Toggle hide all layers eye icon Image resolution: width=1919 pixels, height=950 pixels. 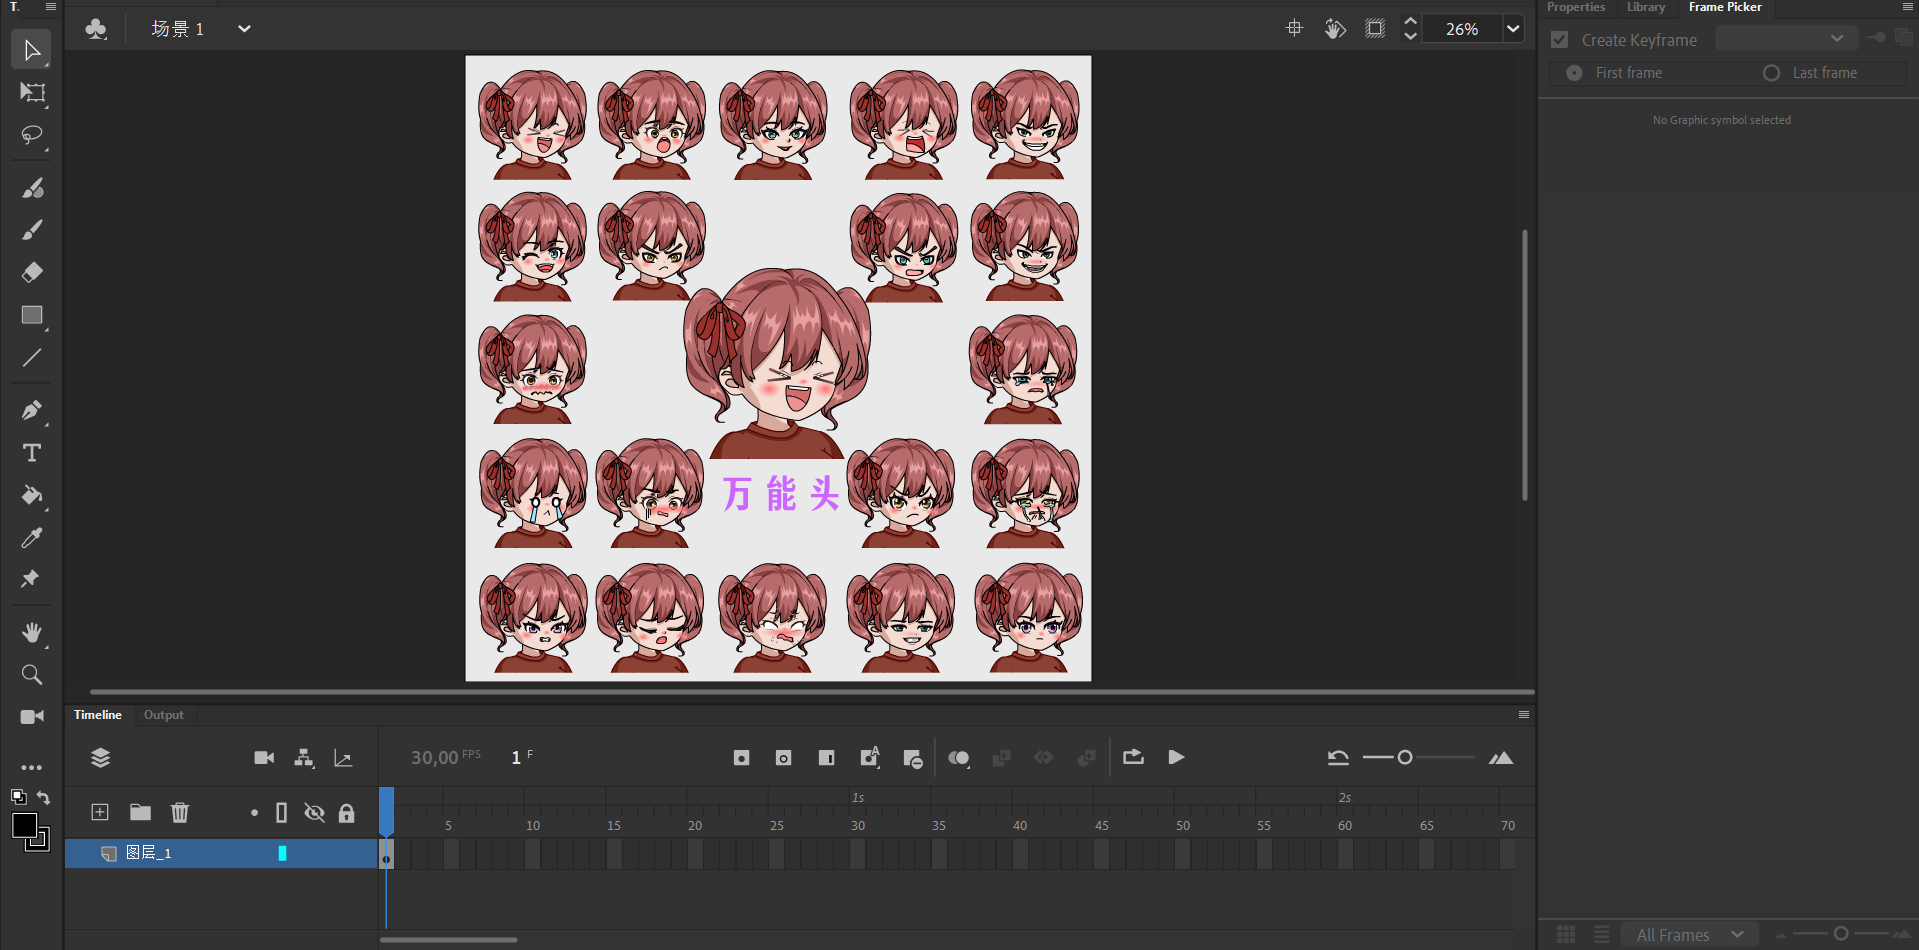pos(314,812)
